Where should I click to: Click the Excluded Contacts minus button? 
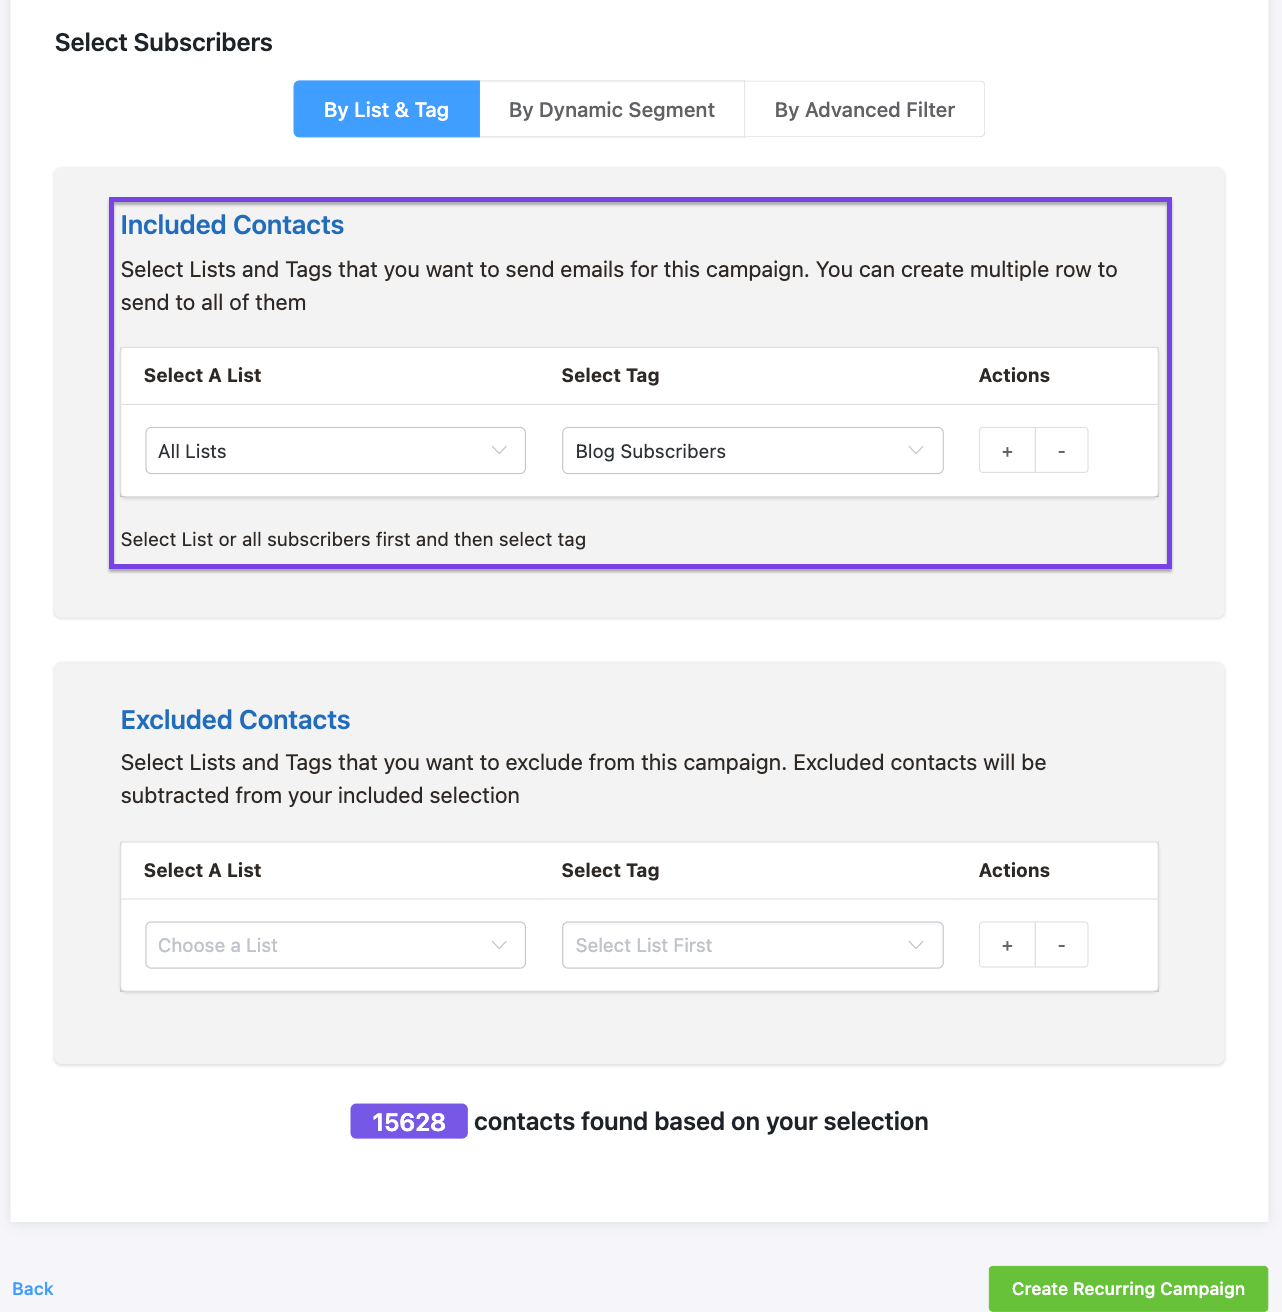click(1061, 945)
